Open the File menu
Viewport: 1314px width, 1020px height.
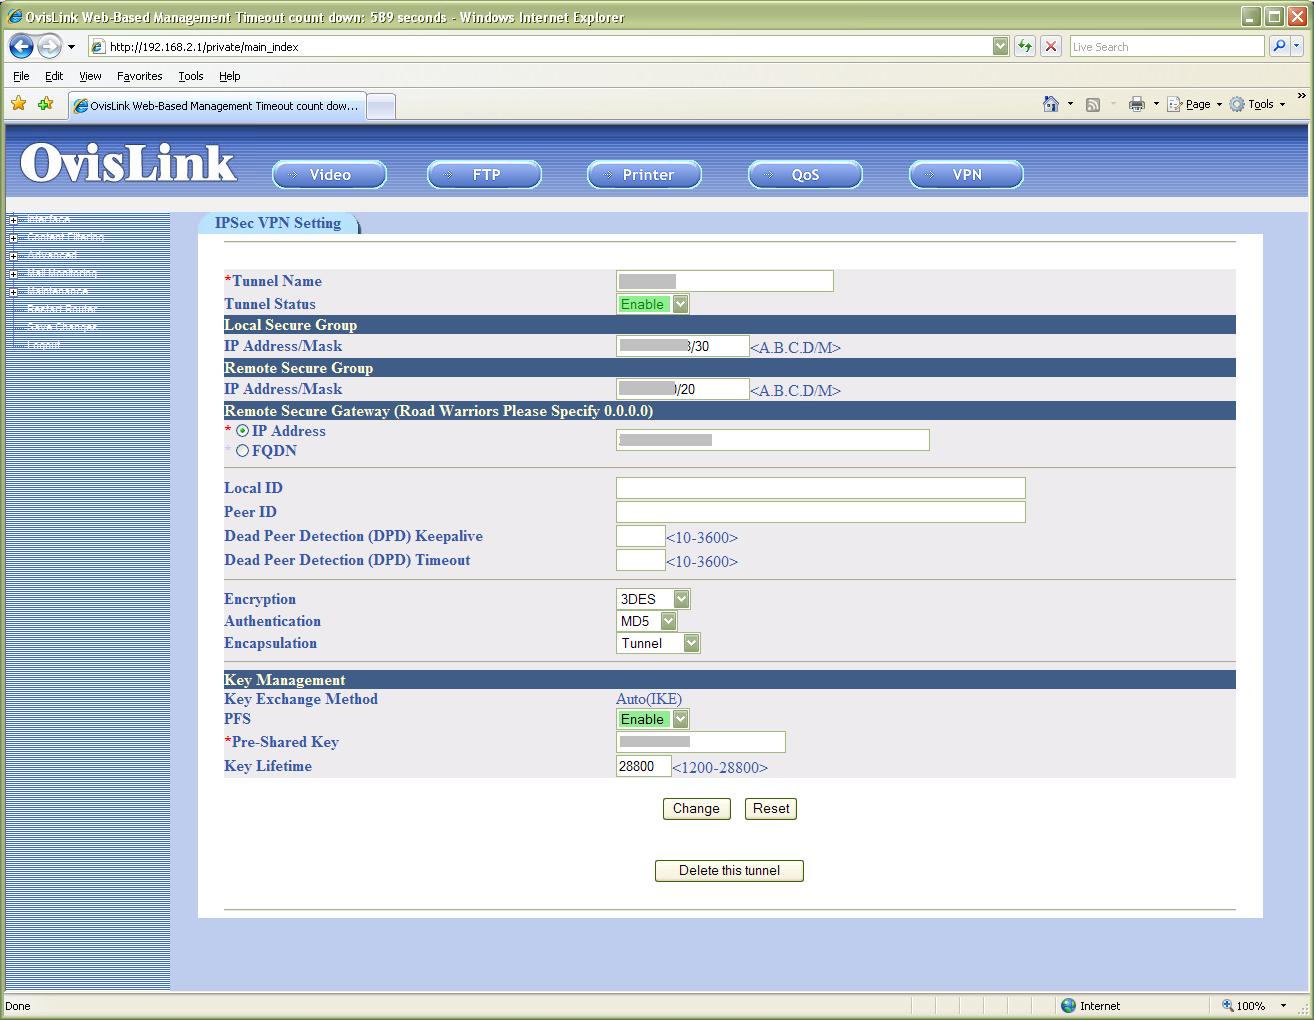pyautogui.click(x=21, y=76)
